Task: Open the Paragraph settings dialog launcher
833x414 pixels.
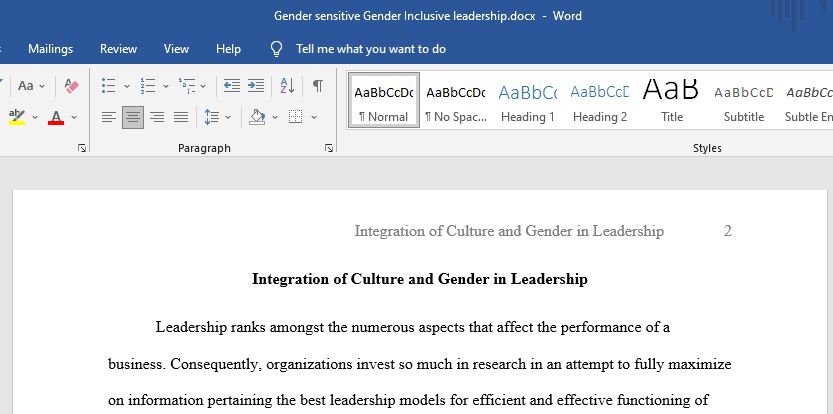Action: click(x=329, y=148)
